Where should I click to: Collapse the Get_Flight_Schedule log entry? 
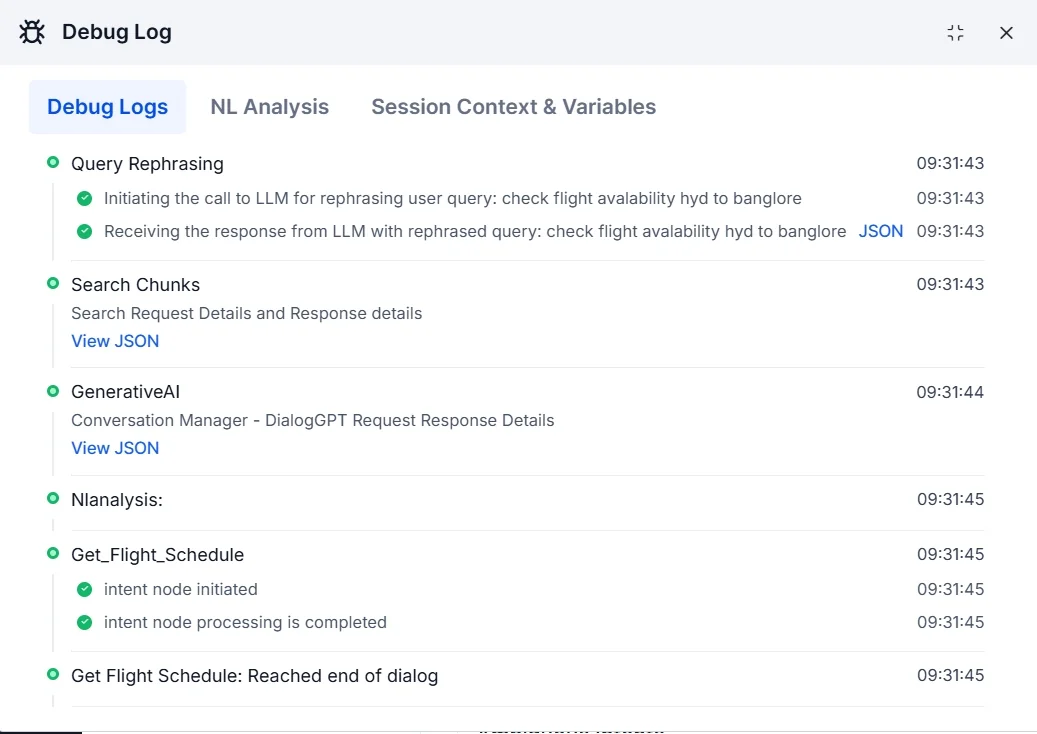coord(157,555)
